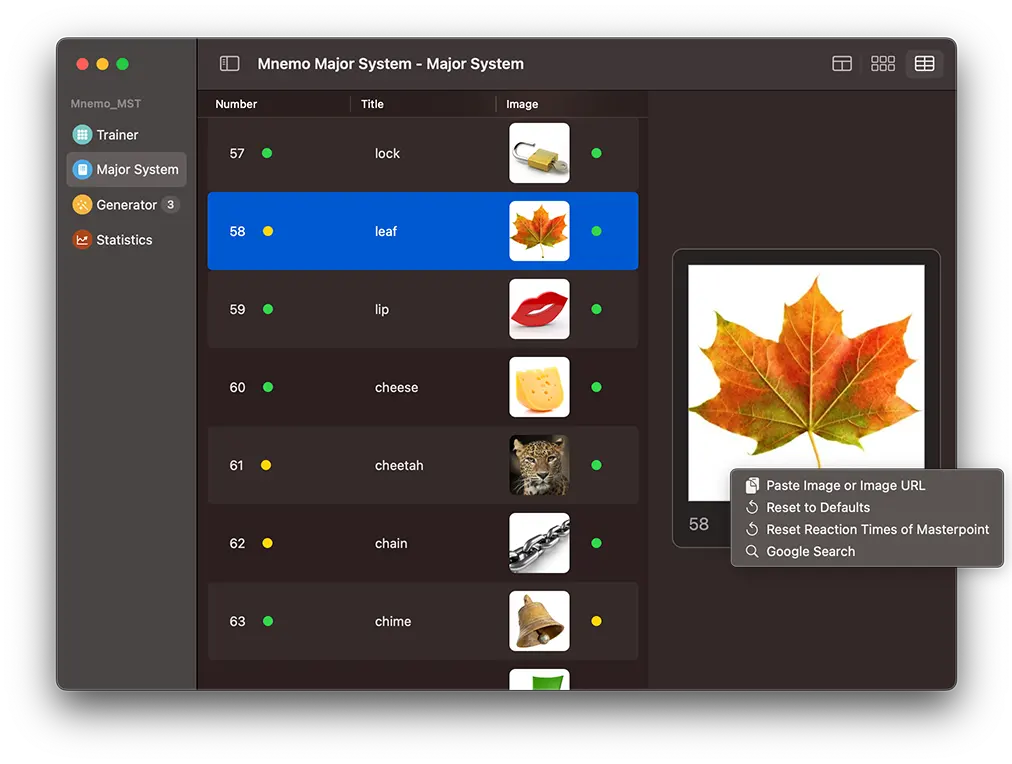Click the clipboard icon beside Paste Image
The image size is (1012, 764).
click(751, 485)
